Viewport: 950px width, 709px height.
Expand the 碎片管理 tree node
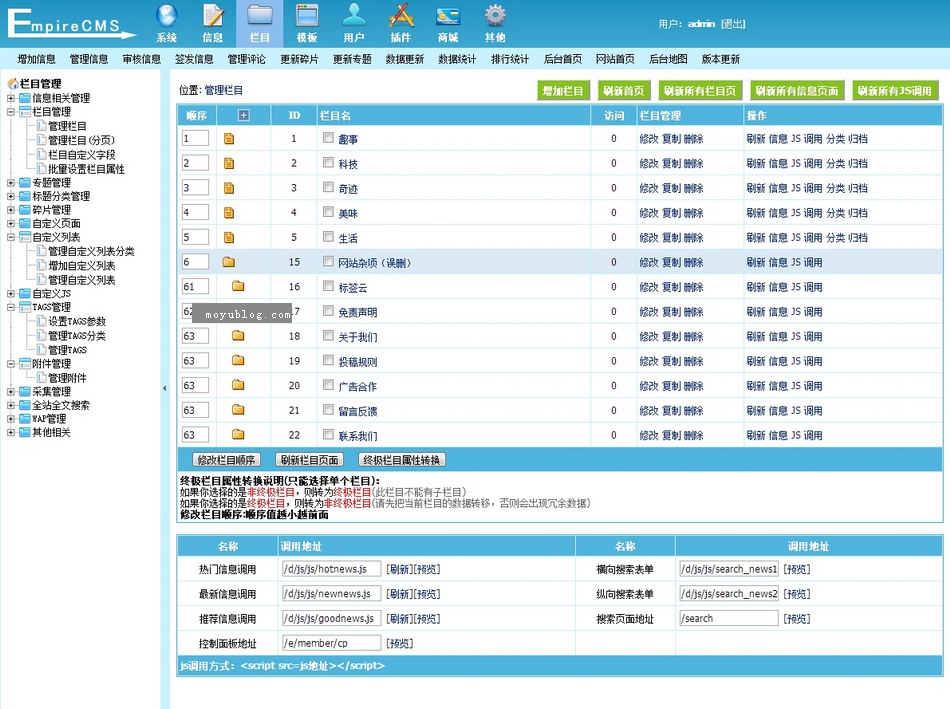[10, 210]
